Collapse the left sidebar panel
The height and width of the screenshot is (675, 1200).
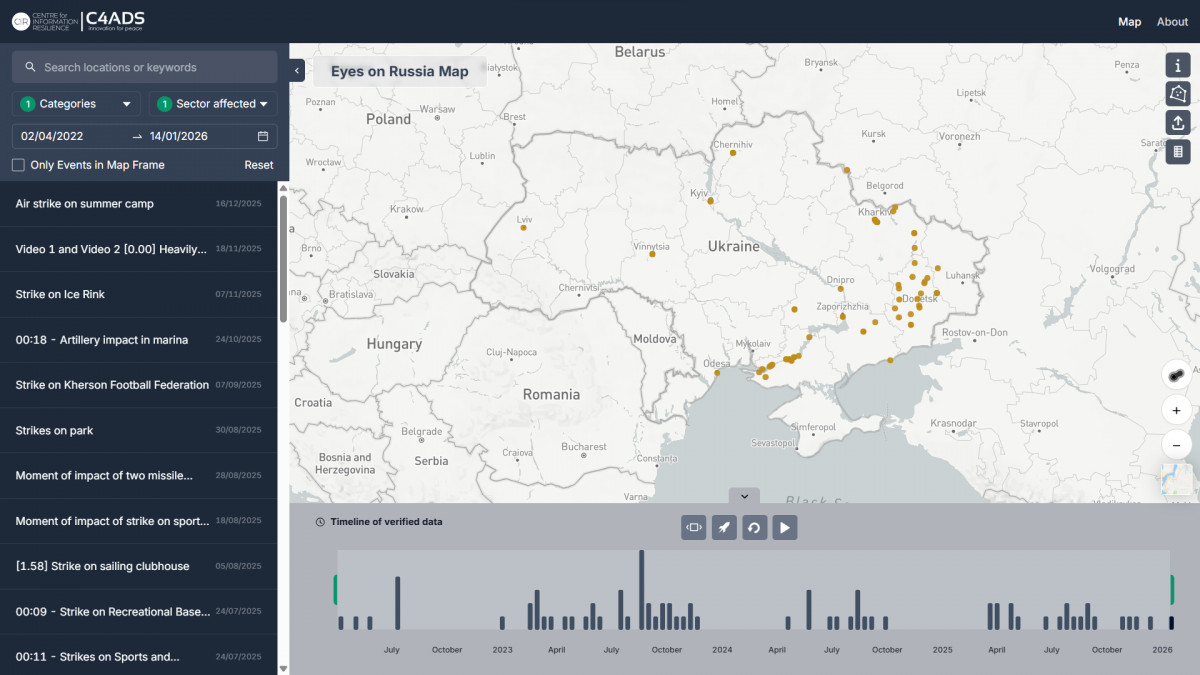pyautogui.click(x=297, y=71)
